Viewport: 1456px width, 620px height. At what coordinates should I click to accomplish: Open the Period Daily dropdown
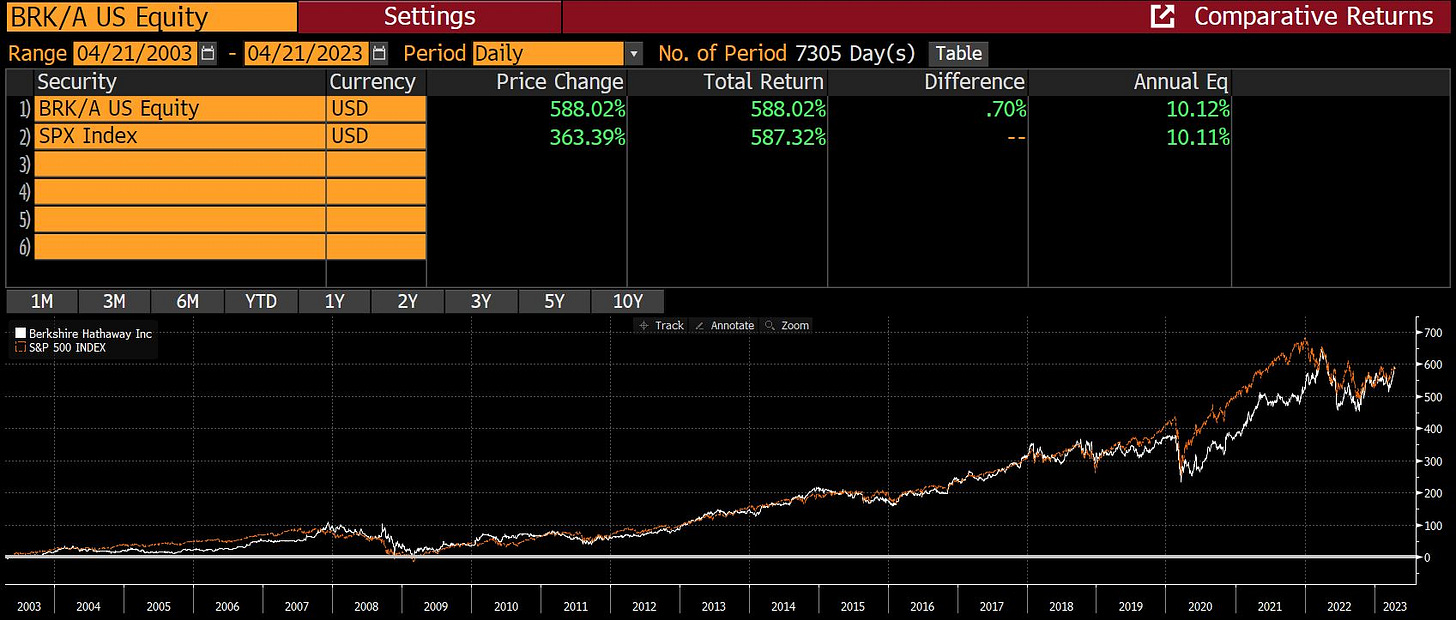(632, 54)
